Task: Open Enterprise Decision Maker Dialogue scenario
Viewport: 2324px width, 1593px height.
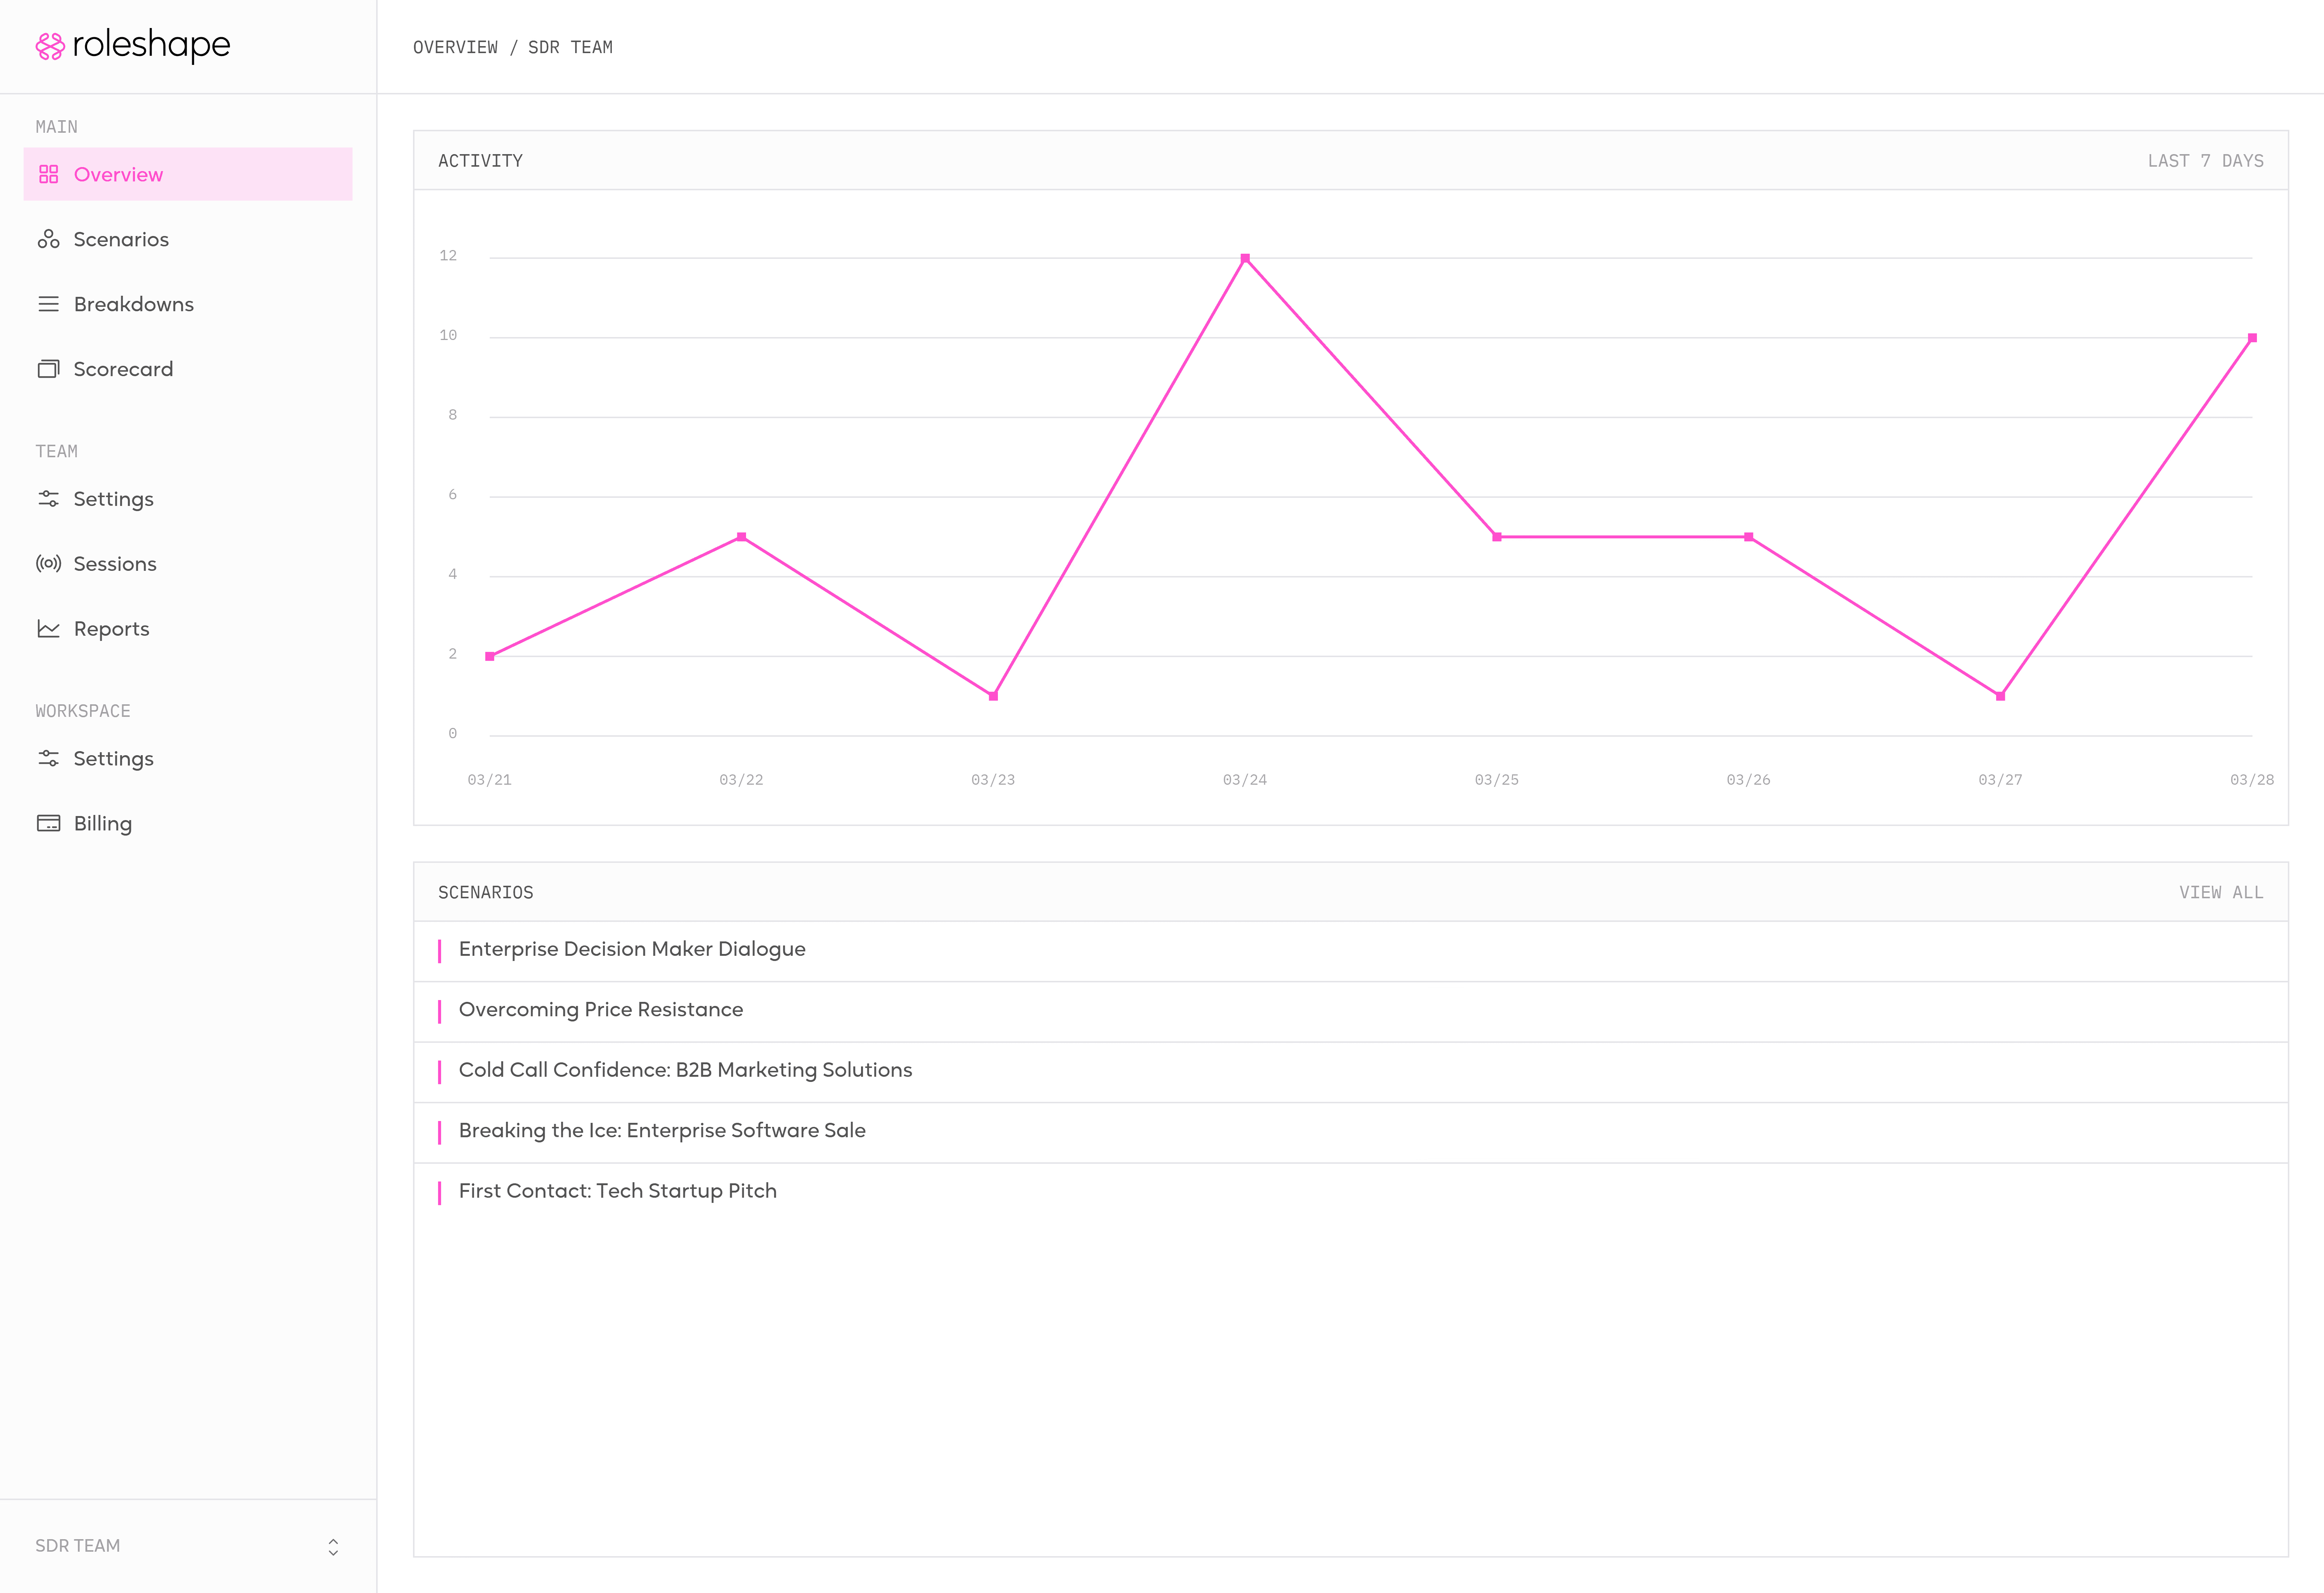Action: point(1351,951)
